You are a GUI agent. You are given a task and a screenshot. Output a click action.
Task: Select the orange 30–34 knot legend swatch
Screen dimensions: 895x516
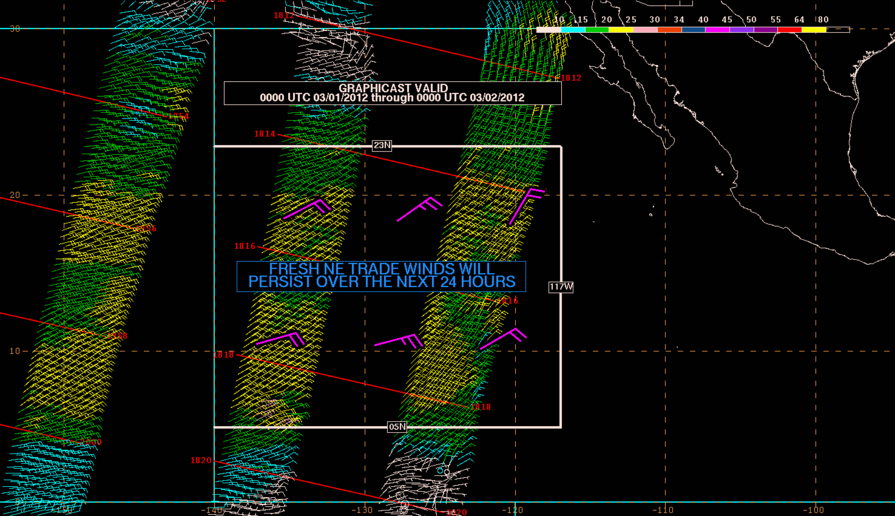[669, 30]
